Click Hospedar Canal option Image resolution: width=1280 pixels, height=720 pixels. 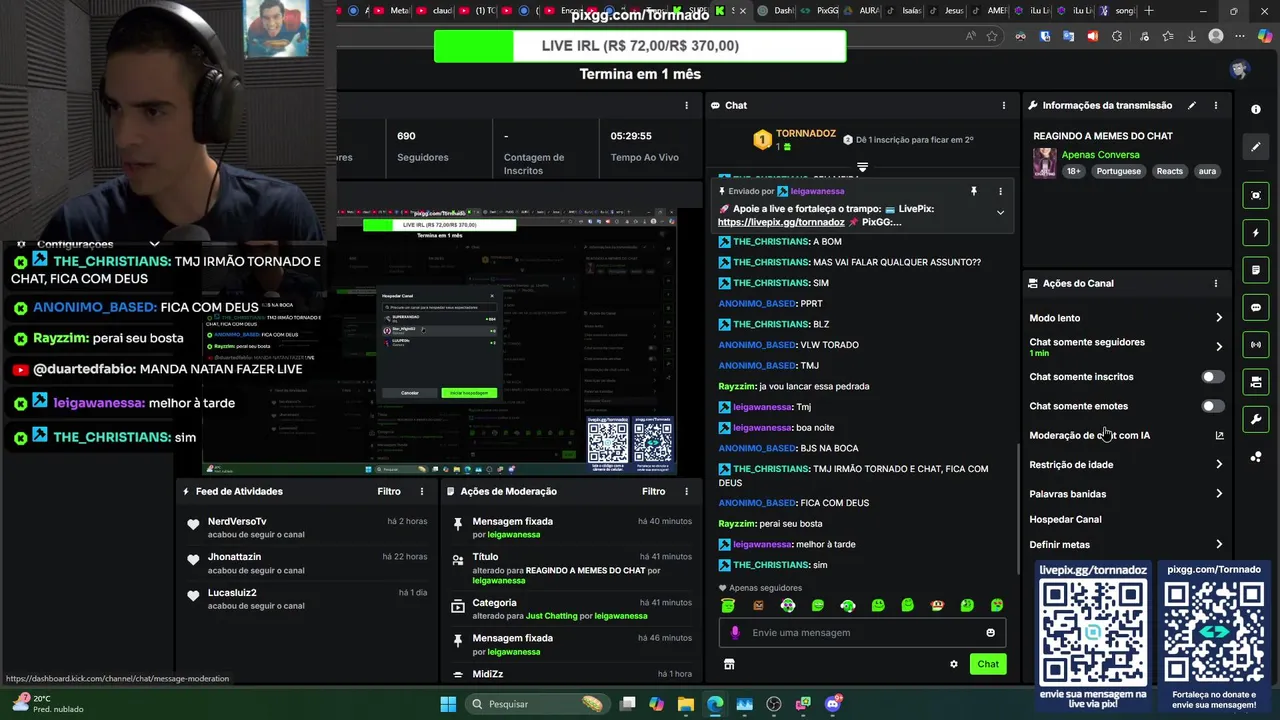[1065, 519]
